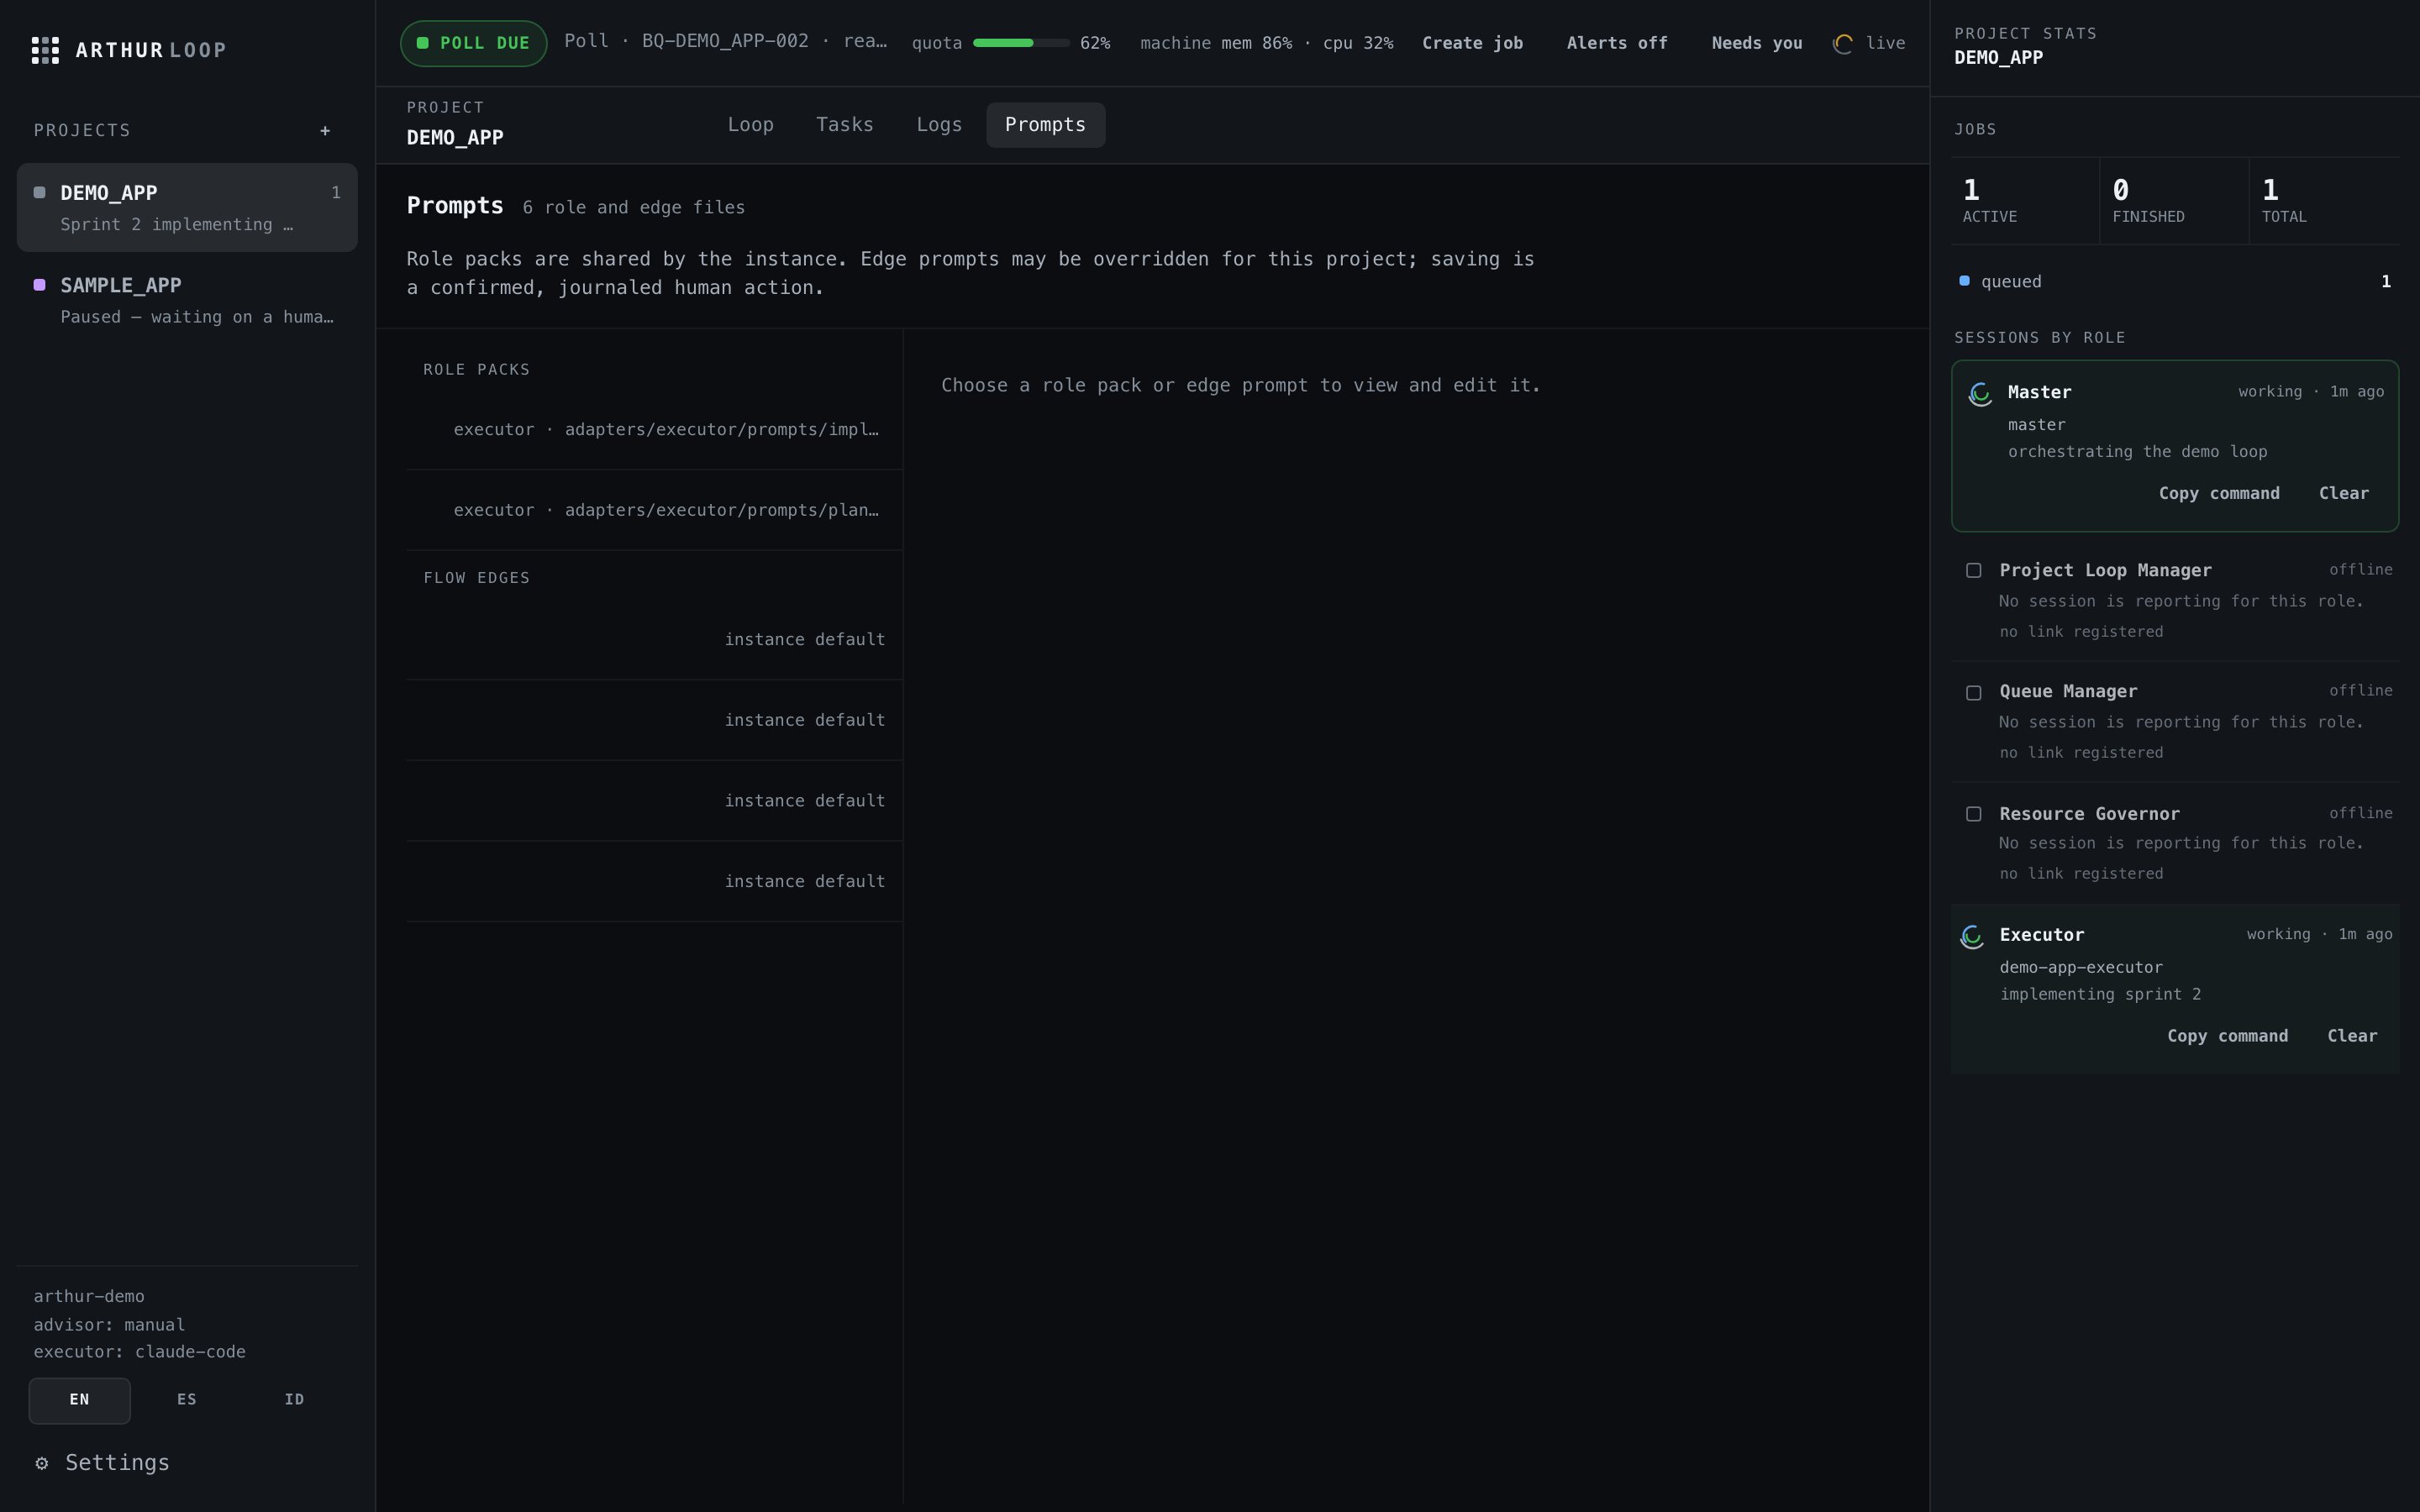This screenshot has height=1512, width=2420.
Task: Click the Master session working spinner icon
Action: tap(1980, 394)
